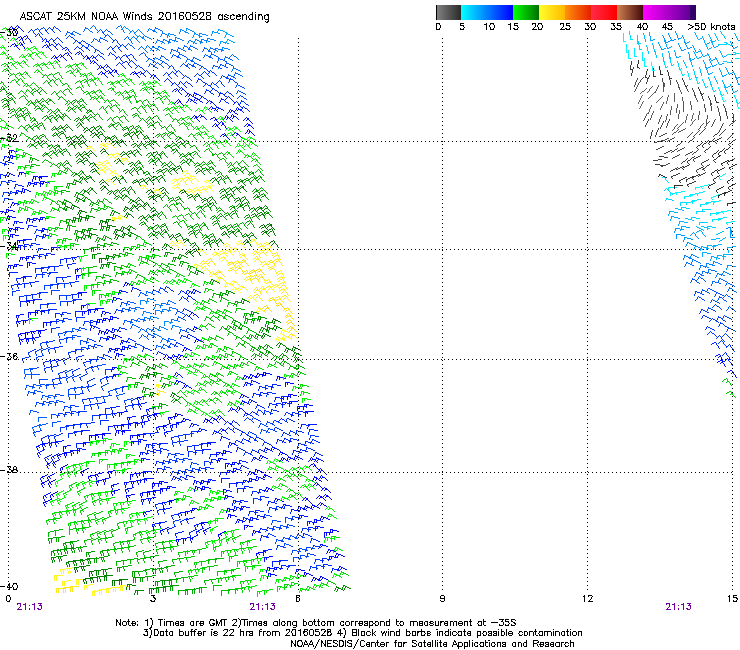This screenshot has height=650, width=740.
Task: Click the '-34' latitude axis label
Action: (x=9, y=246)
